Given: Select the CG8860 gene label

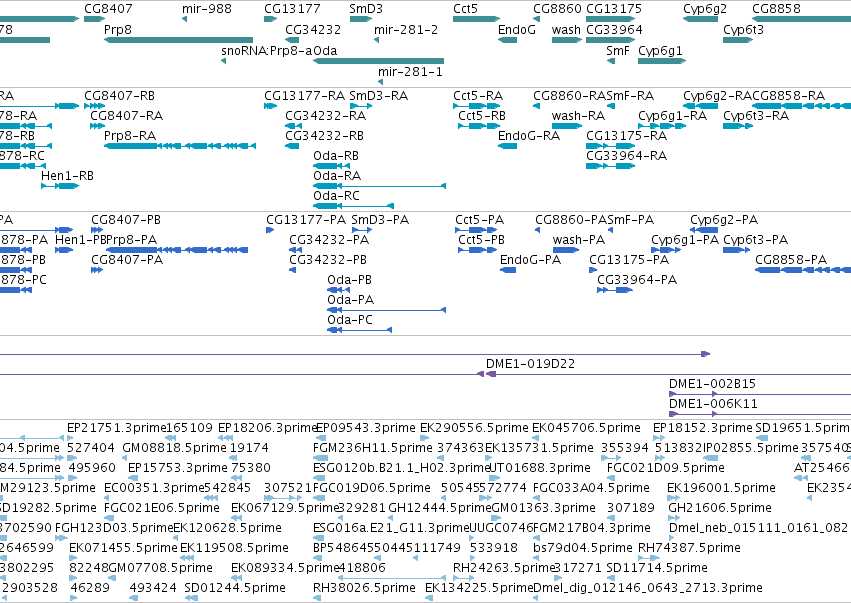Looking at the screenshot, I should coord(557,9).
